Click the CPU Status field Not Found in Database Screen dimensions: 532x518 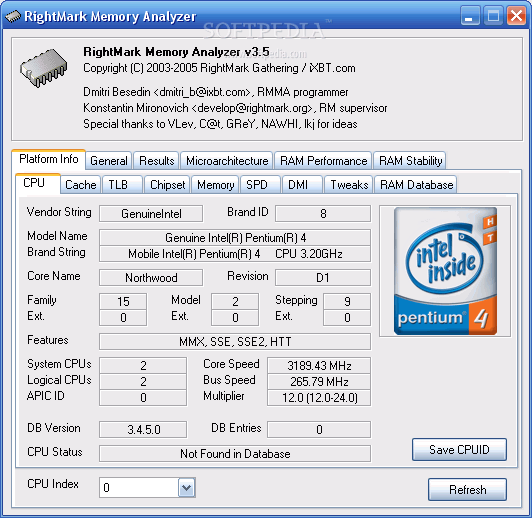235,454
